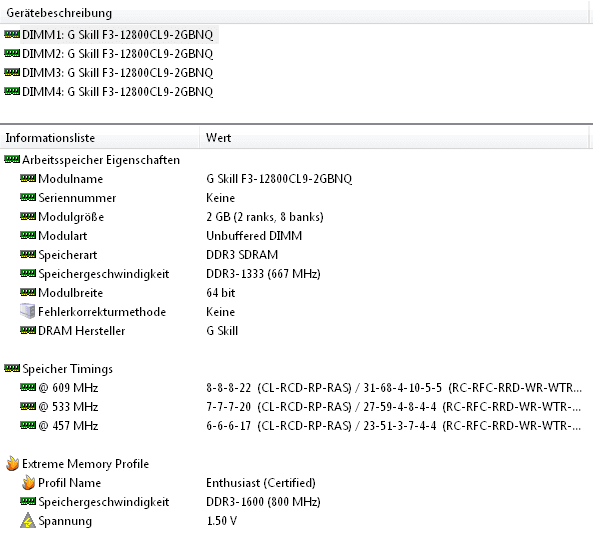Click the Wert column header
Screen dimensions: 593x552
coord(393,138)
